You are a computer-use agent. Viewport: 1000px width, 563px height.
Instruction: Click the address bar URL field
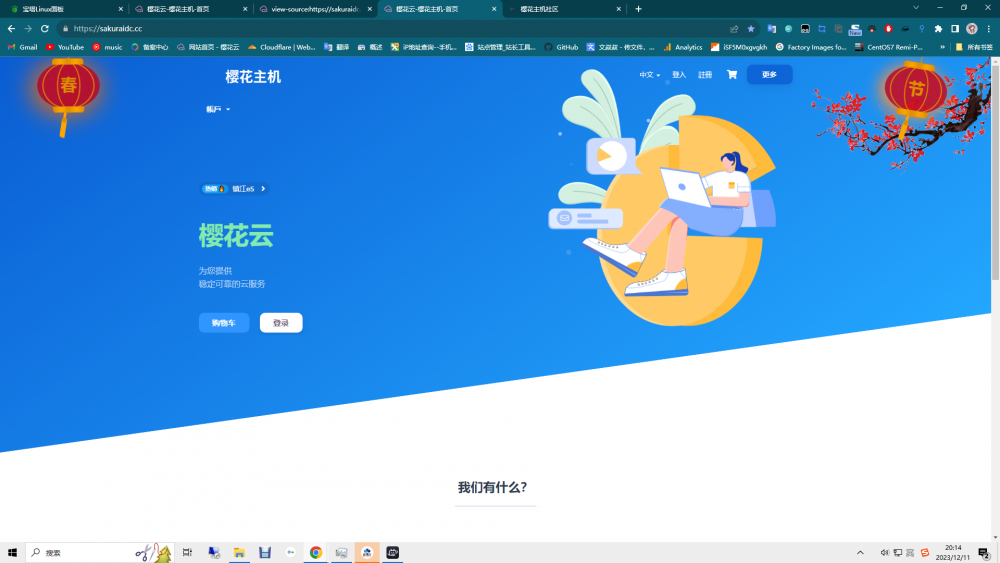pos(395,29)
